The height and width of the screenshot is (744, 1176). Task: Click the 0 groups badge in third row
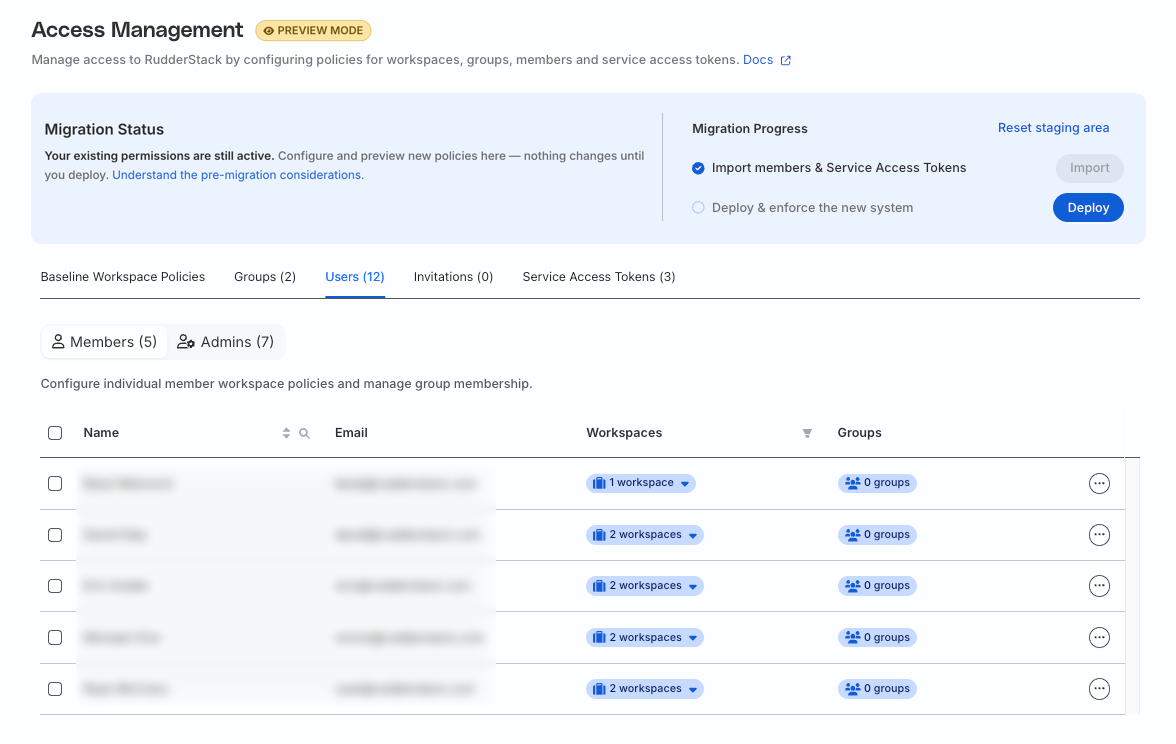point(877,586)
